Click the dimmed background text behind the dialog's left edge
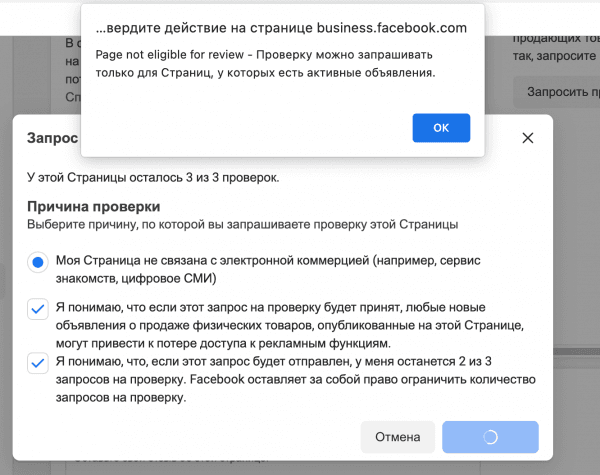 click(73, 70)
